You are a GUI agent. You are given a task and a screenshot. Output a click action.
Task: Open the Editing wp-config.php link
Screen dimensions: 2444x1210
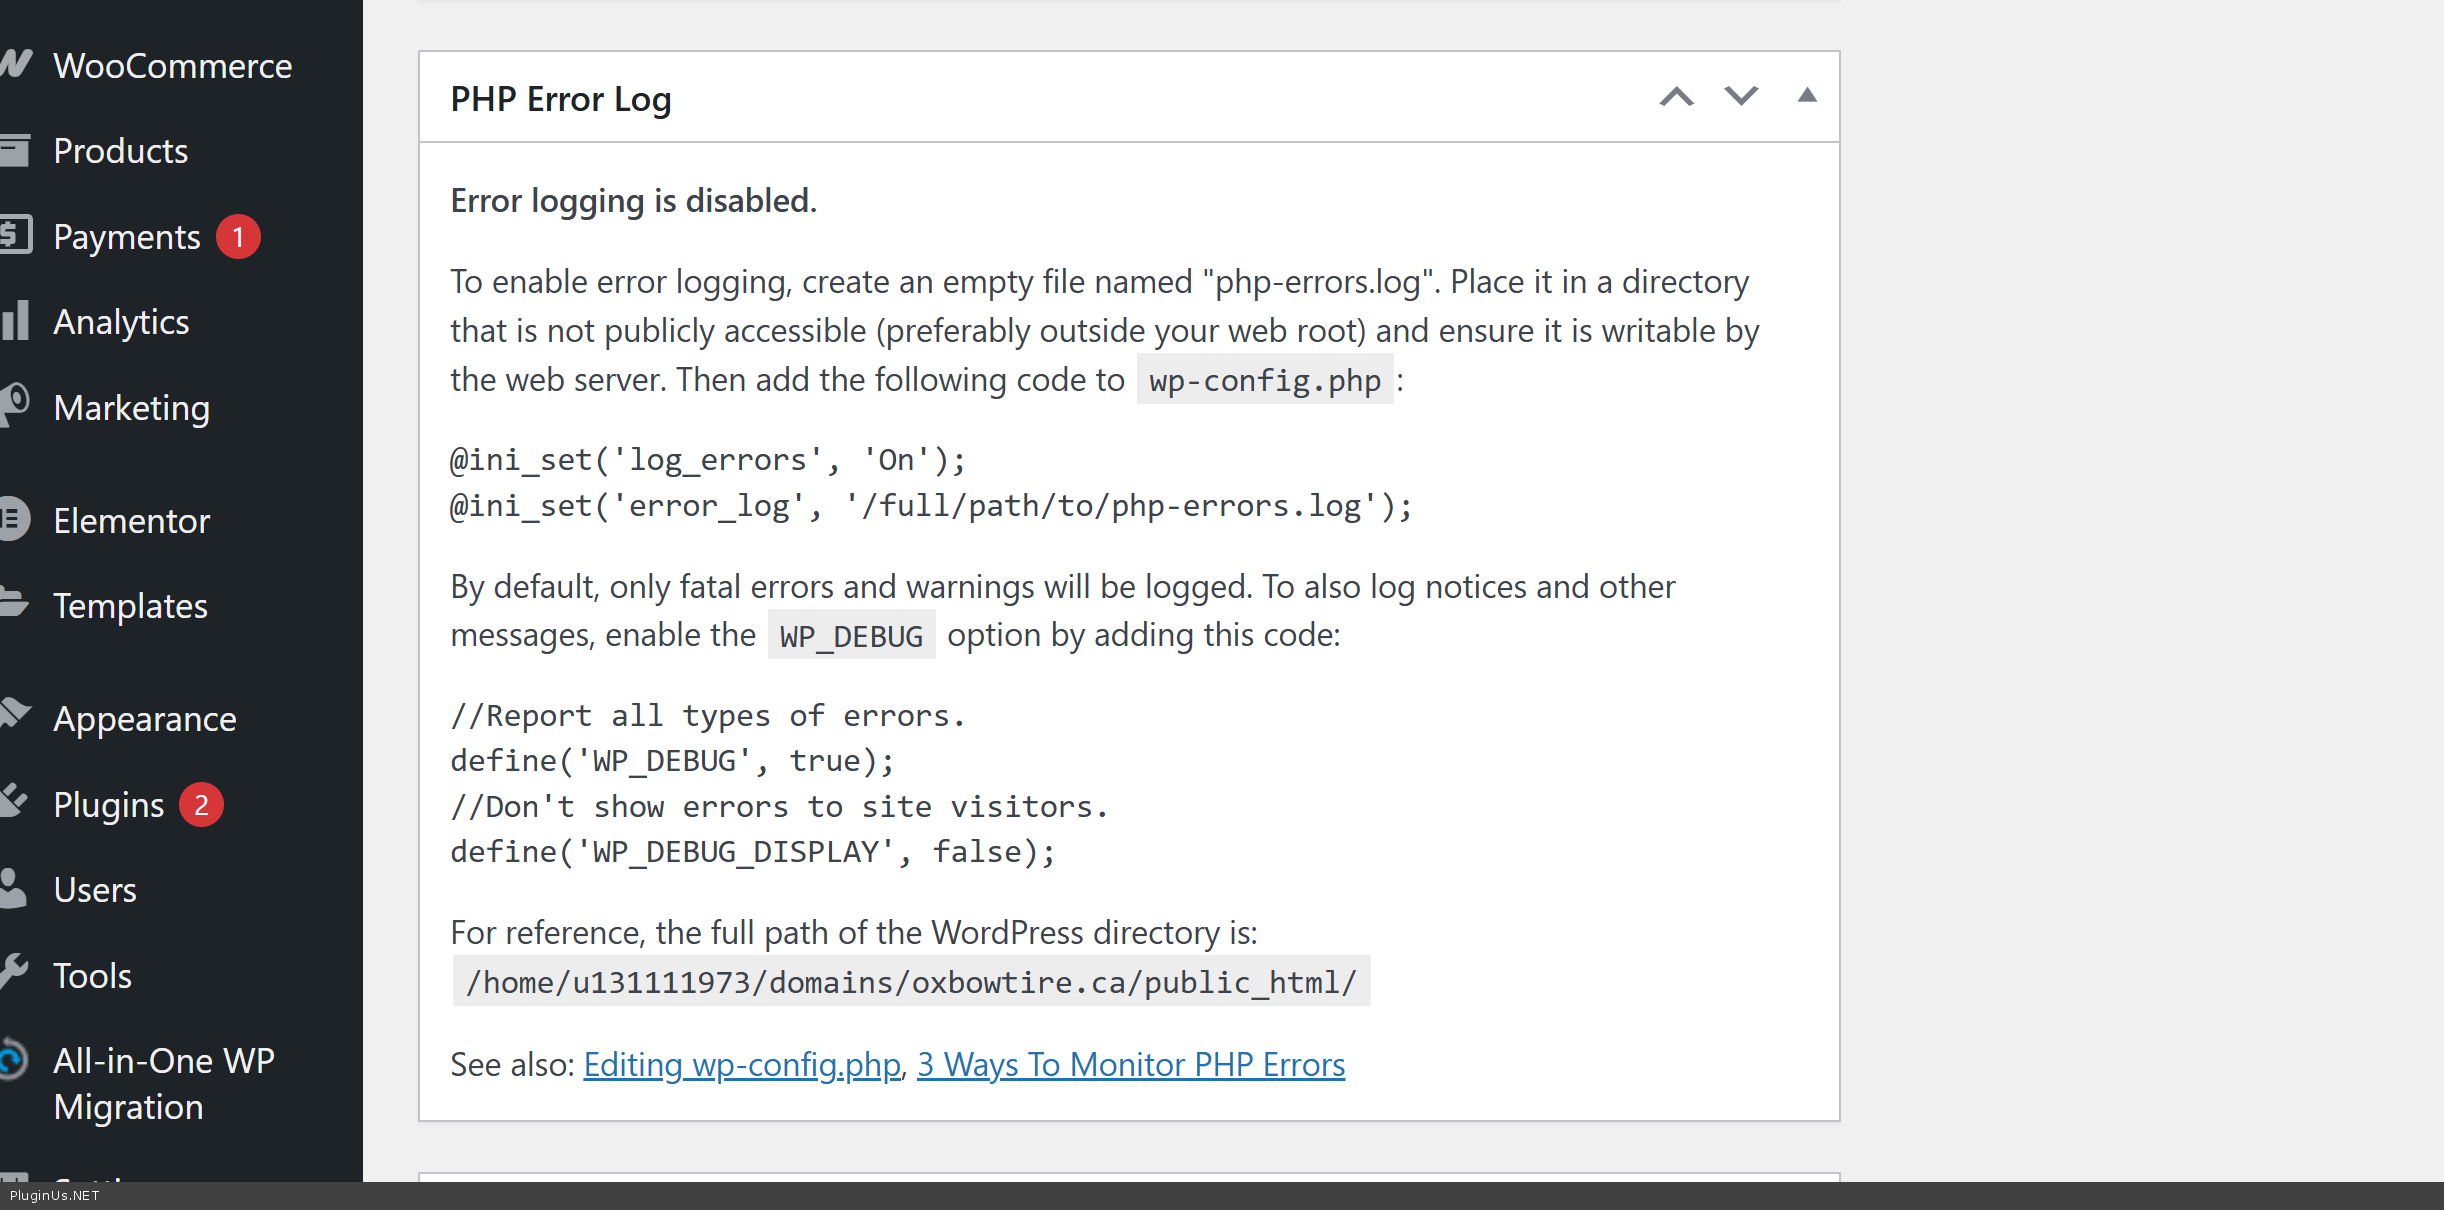(742, 1065)
